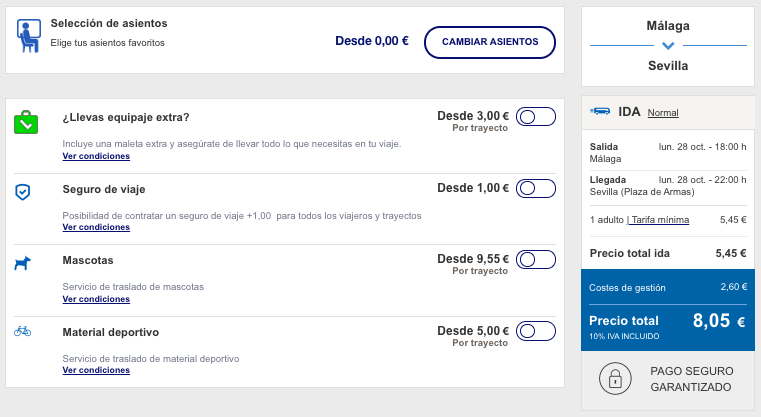
Task: Click the bus icon beside IDA
Action: pos(600,112)
